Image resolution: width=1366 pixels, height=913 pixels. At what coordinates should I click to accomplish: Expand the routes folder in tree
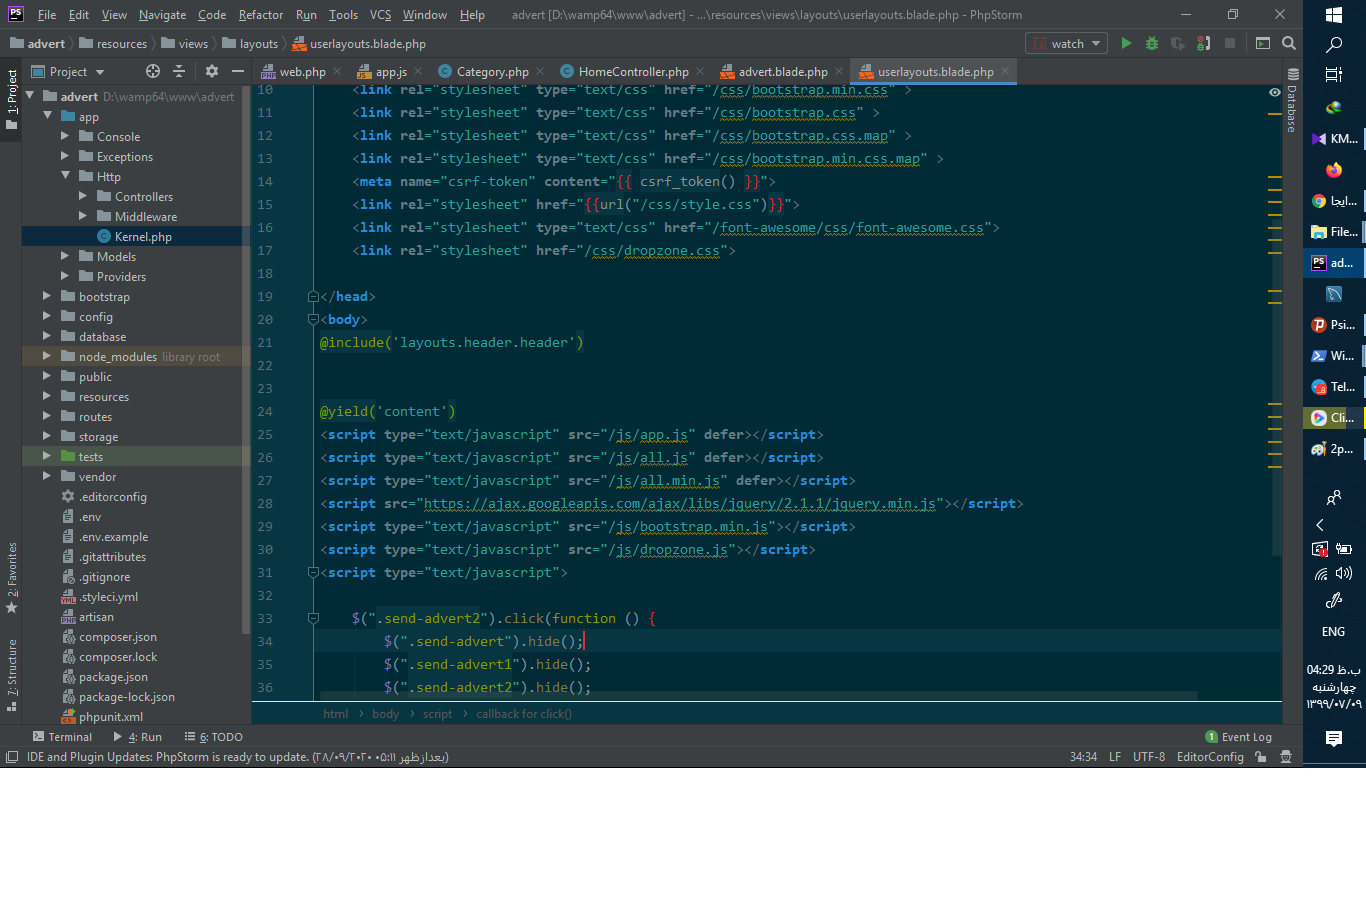click(x=47, y=416)
